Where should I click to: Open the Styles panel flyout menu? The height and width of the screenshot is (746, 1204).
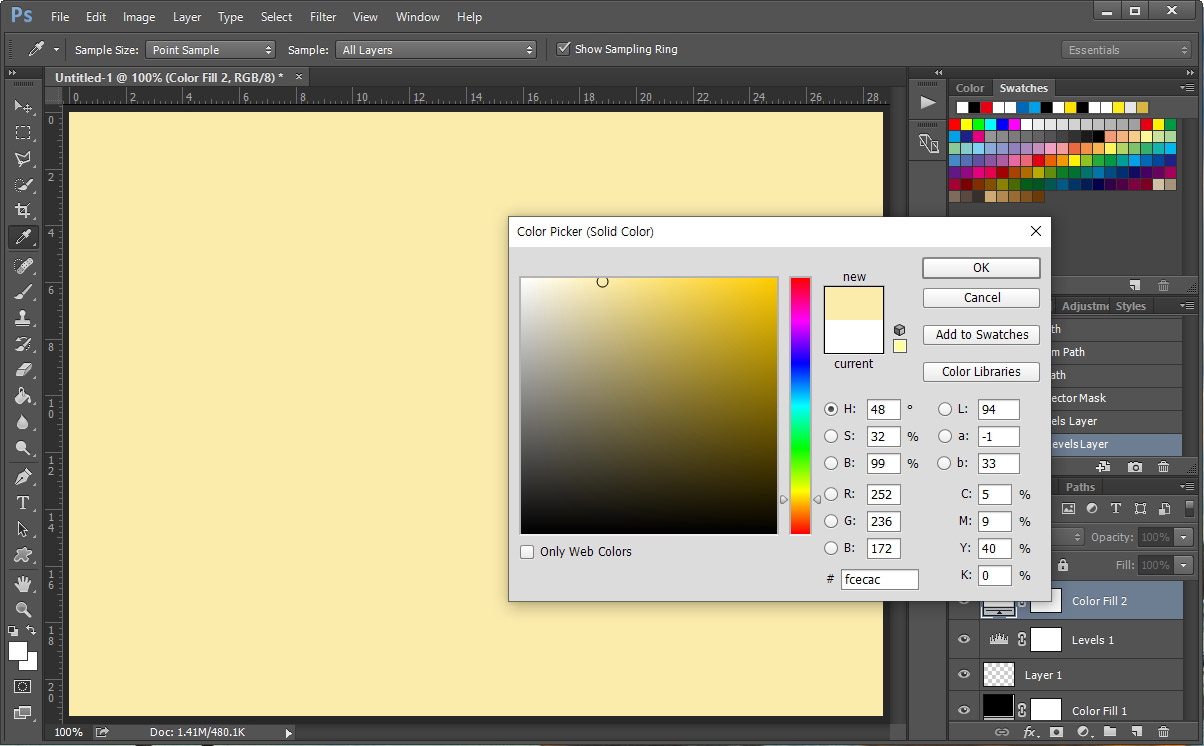[x=1187, y=306]
